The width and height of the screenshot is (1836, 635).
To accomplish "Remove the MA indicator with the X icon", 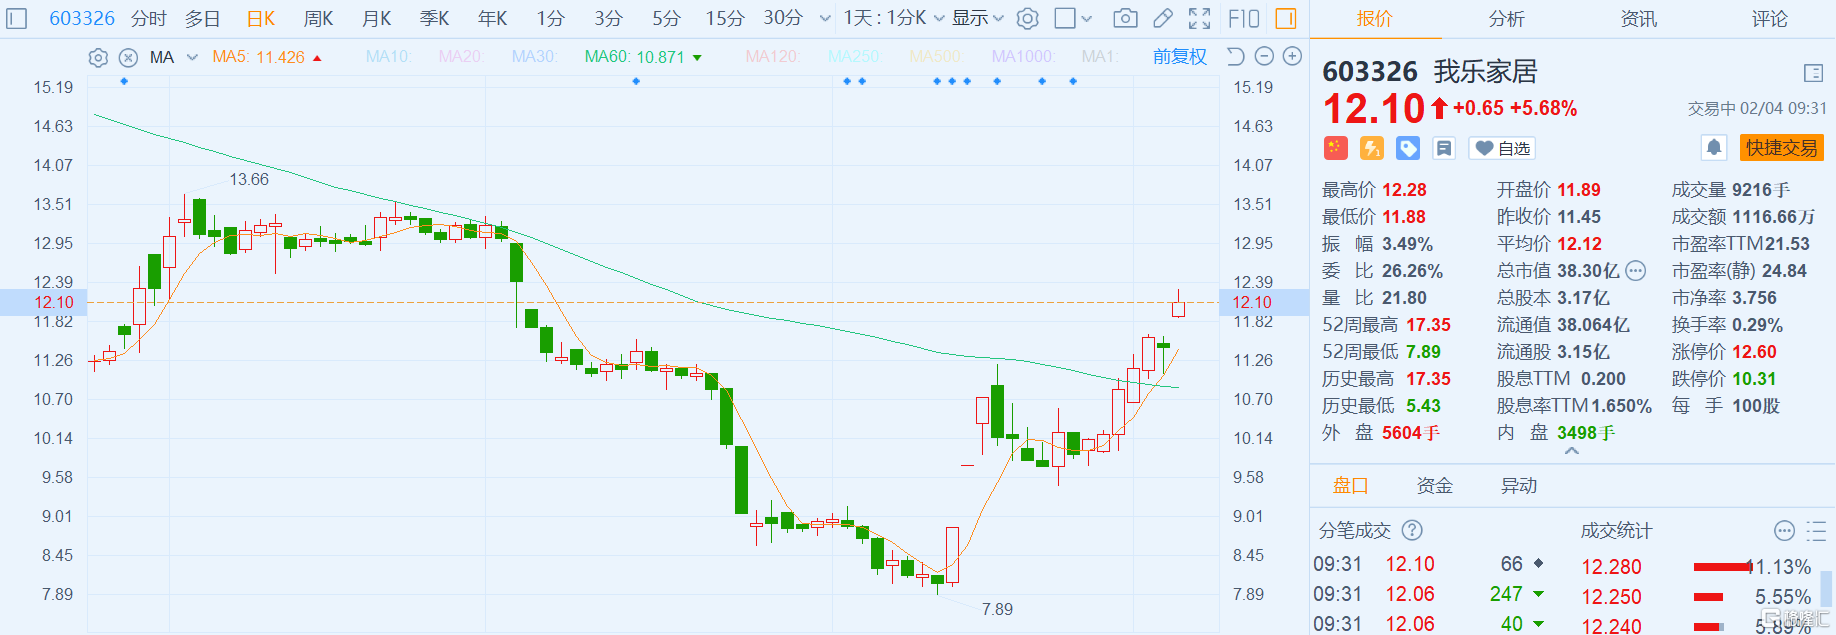I will point(128,58).
